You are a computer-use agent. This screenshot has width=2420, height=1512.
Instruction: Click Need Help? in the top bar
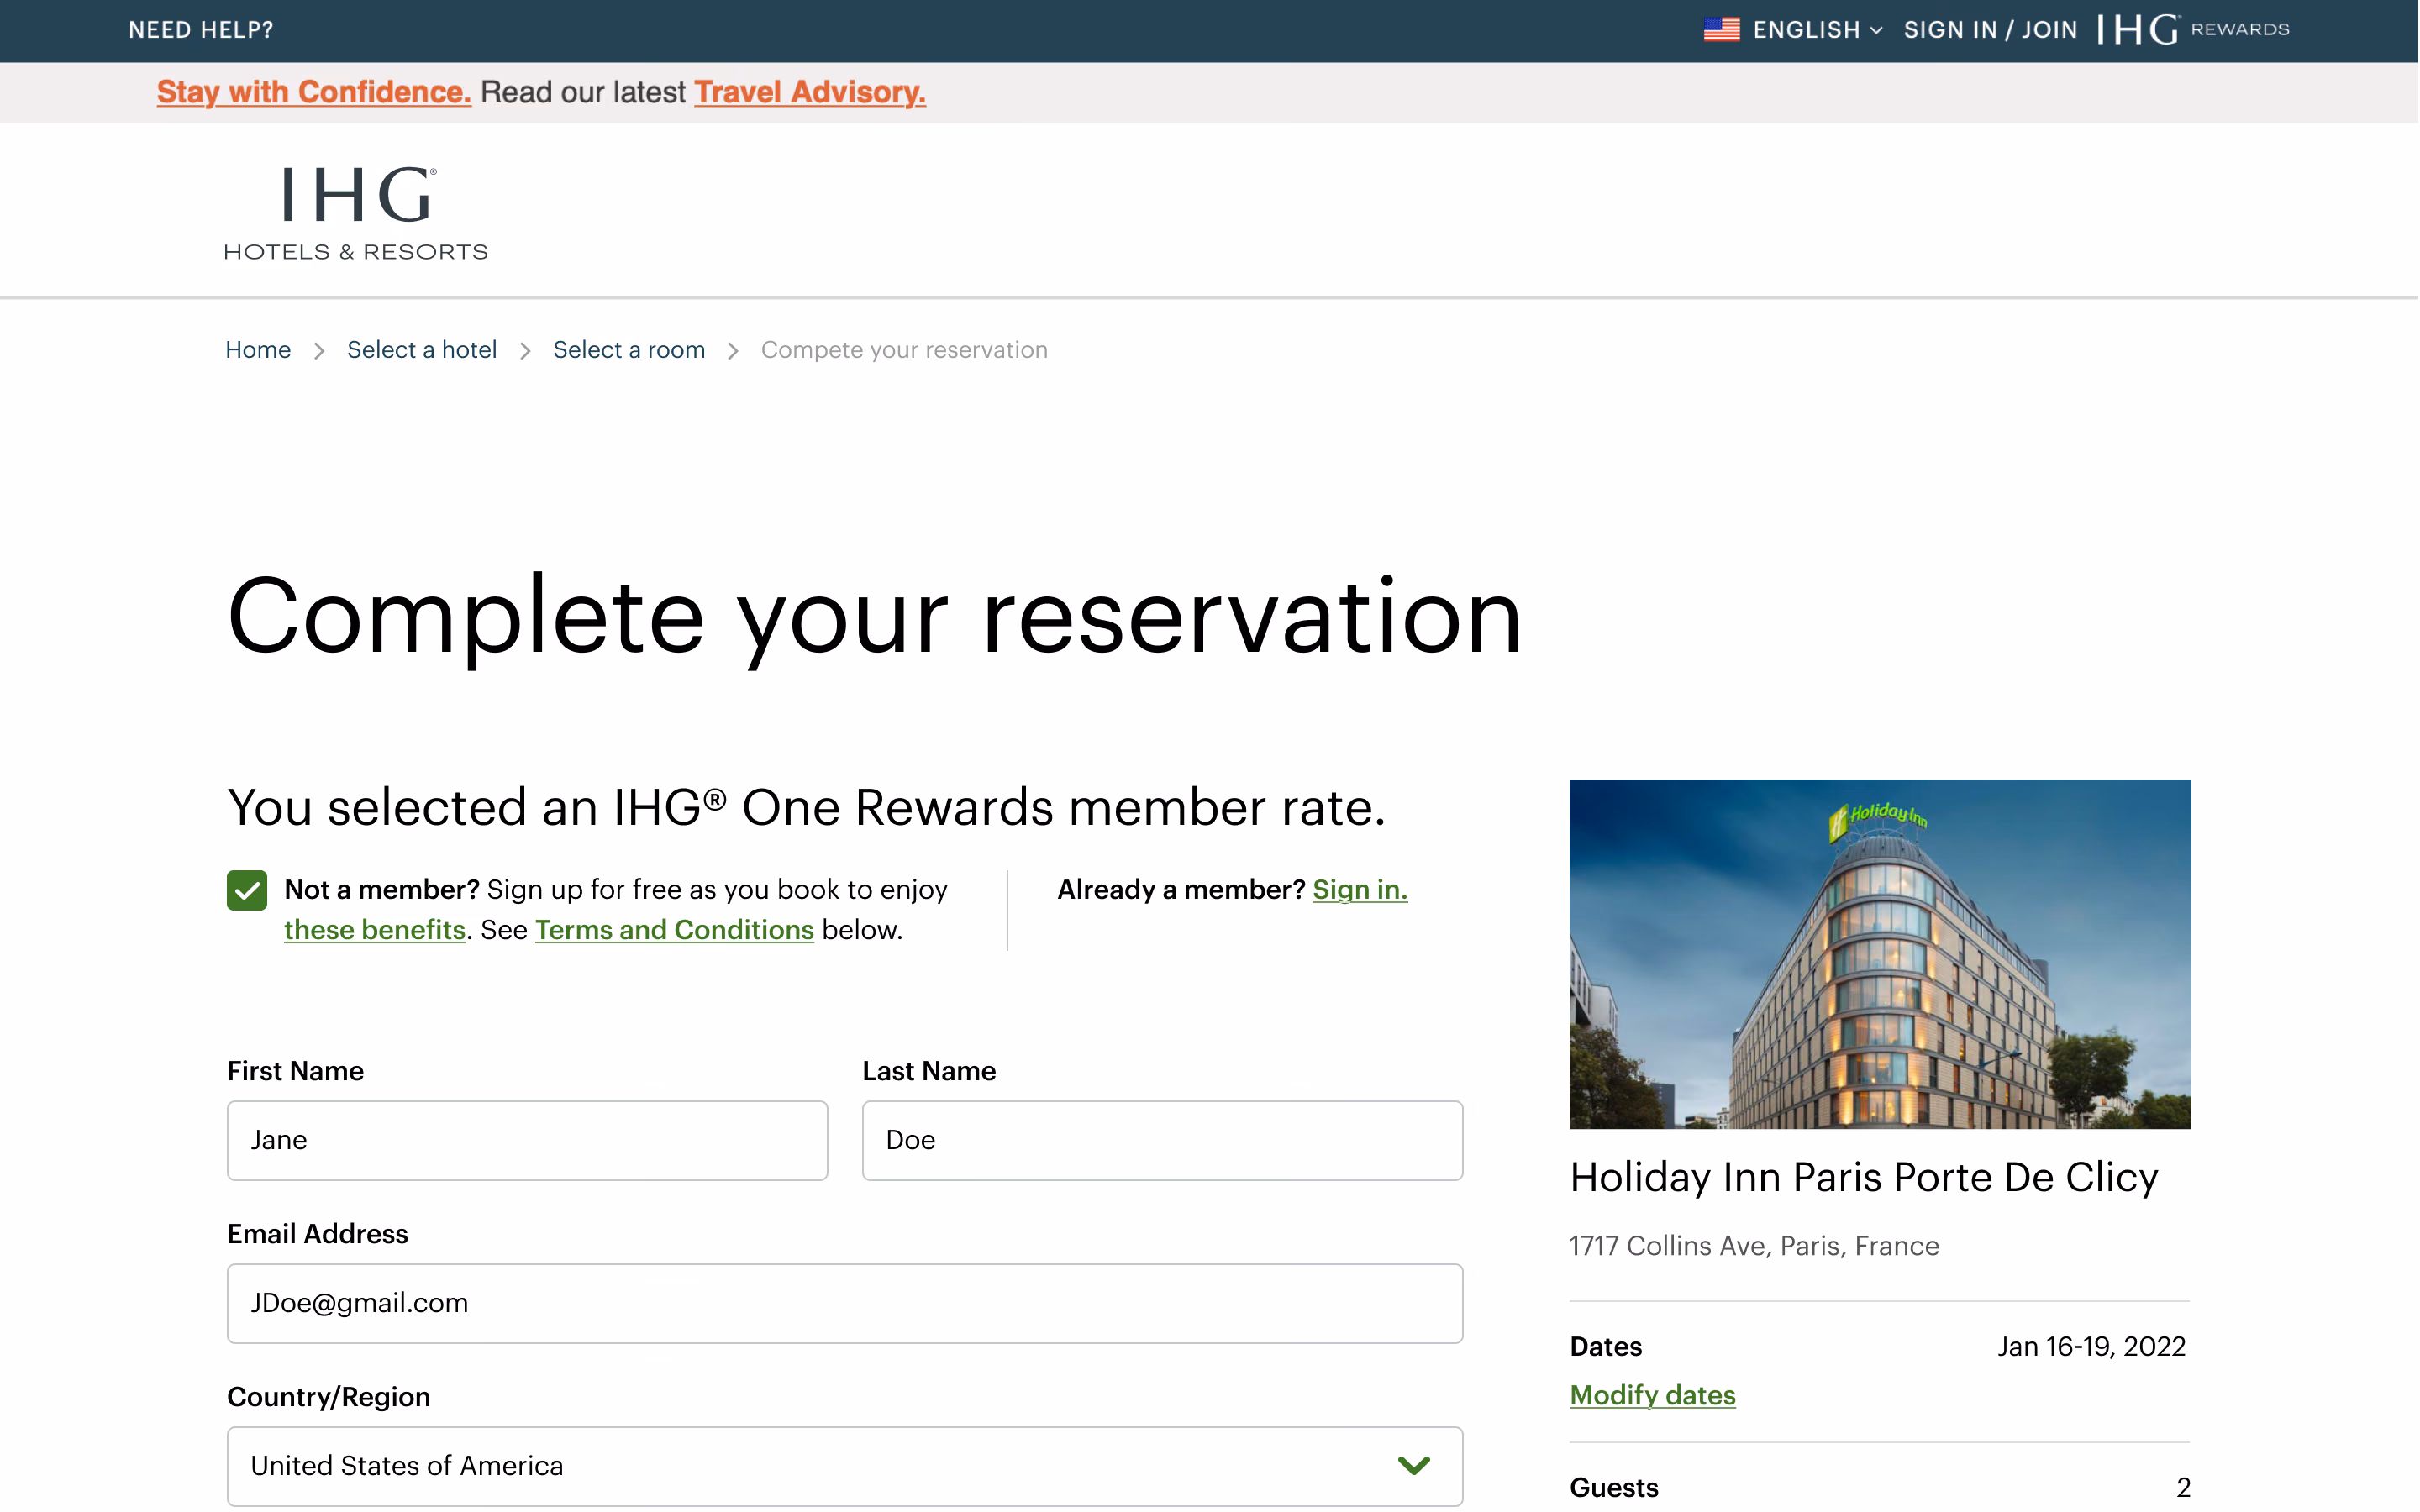(x=201, y=30)
